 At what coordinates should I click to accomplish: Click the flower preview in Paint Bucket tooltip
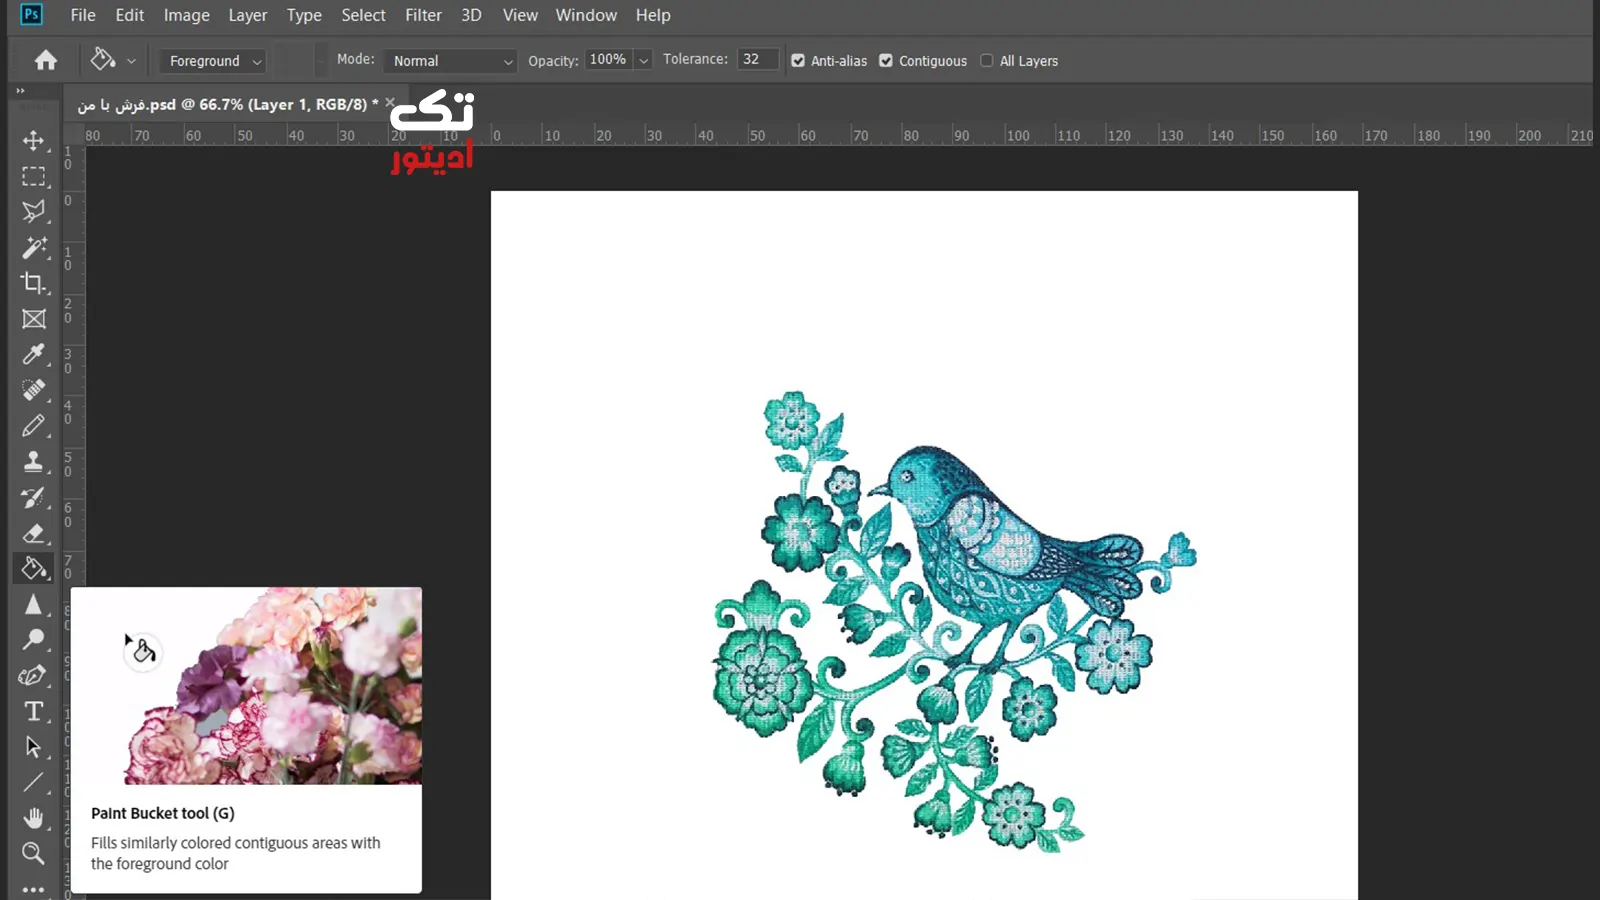point(246,686)
